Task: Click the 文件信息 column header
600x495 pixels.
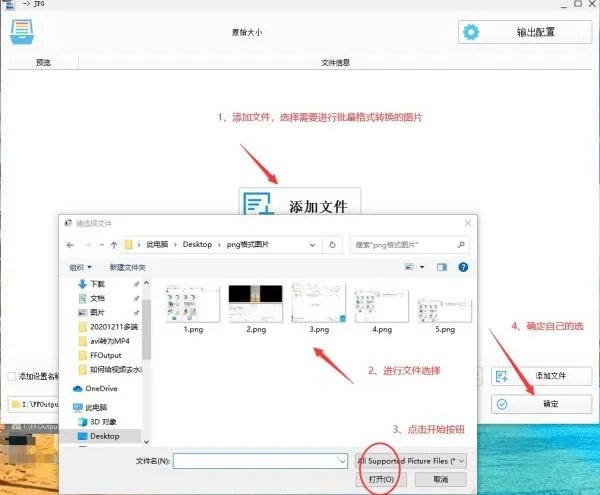Action: click(x=335, y=62)
